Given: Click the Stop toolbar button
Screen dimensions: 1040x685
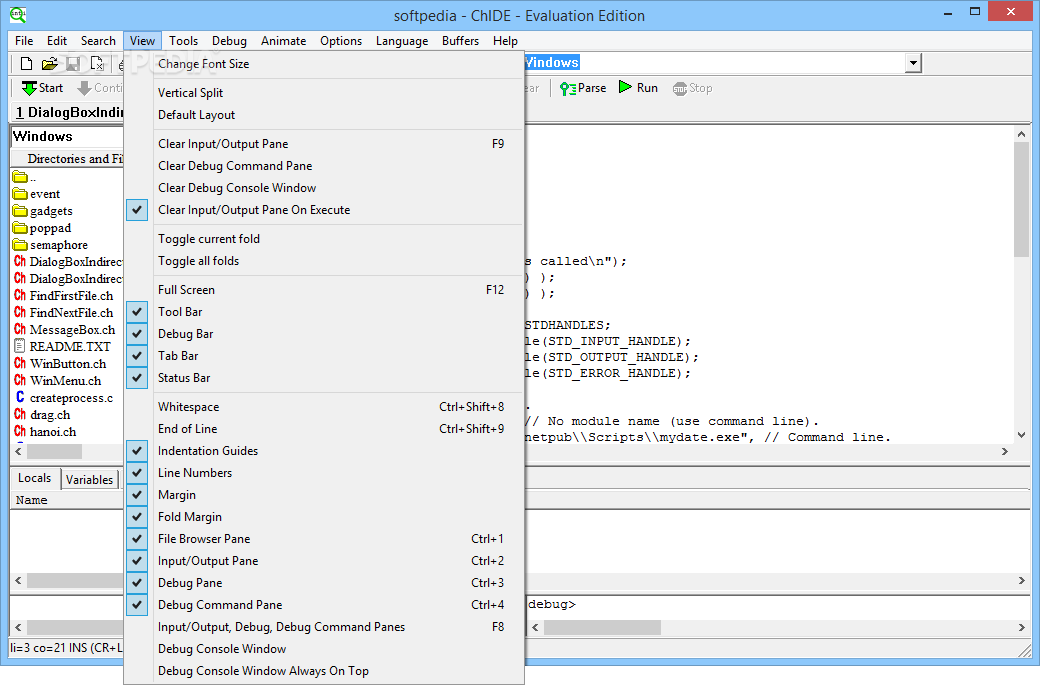Looking at the screenshot, I should (x=692, y=88).
